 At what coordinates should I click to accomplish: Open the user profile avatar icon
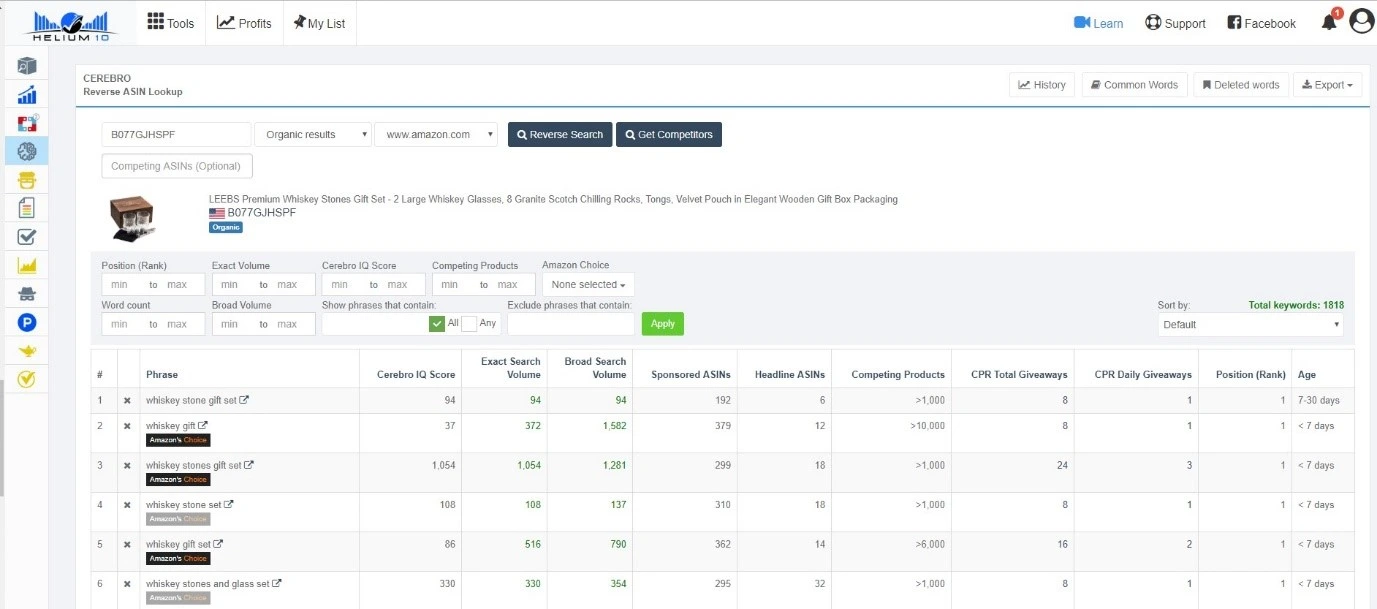[x=1361, y=21]
